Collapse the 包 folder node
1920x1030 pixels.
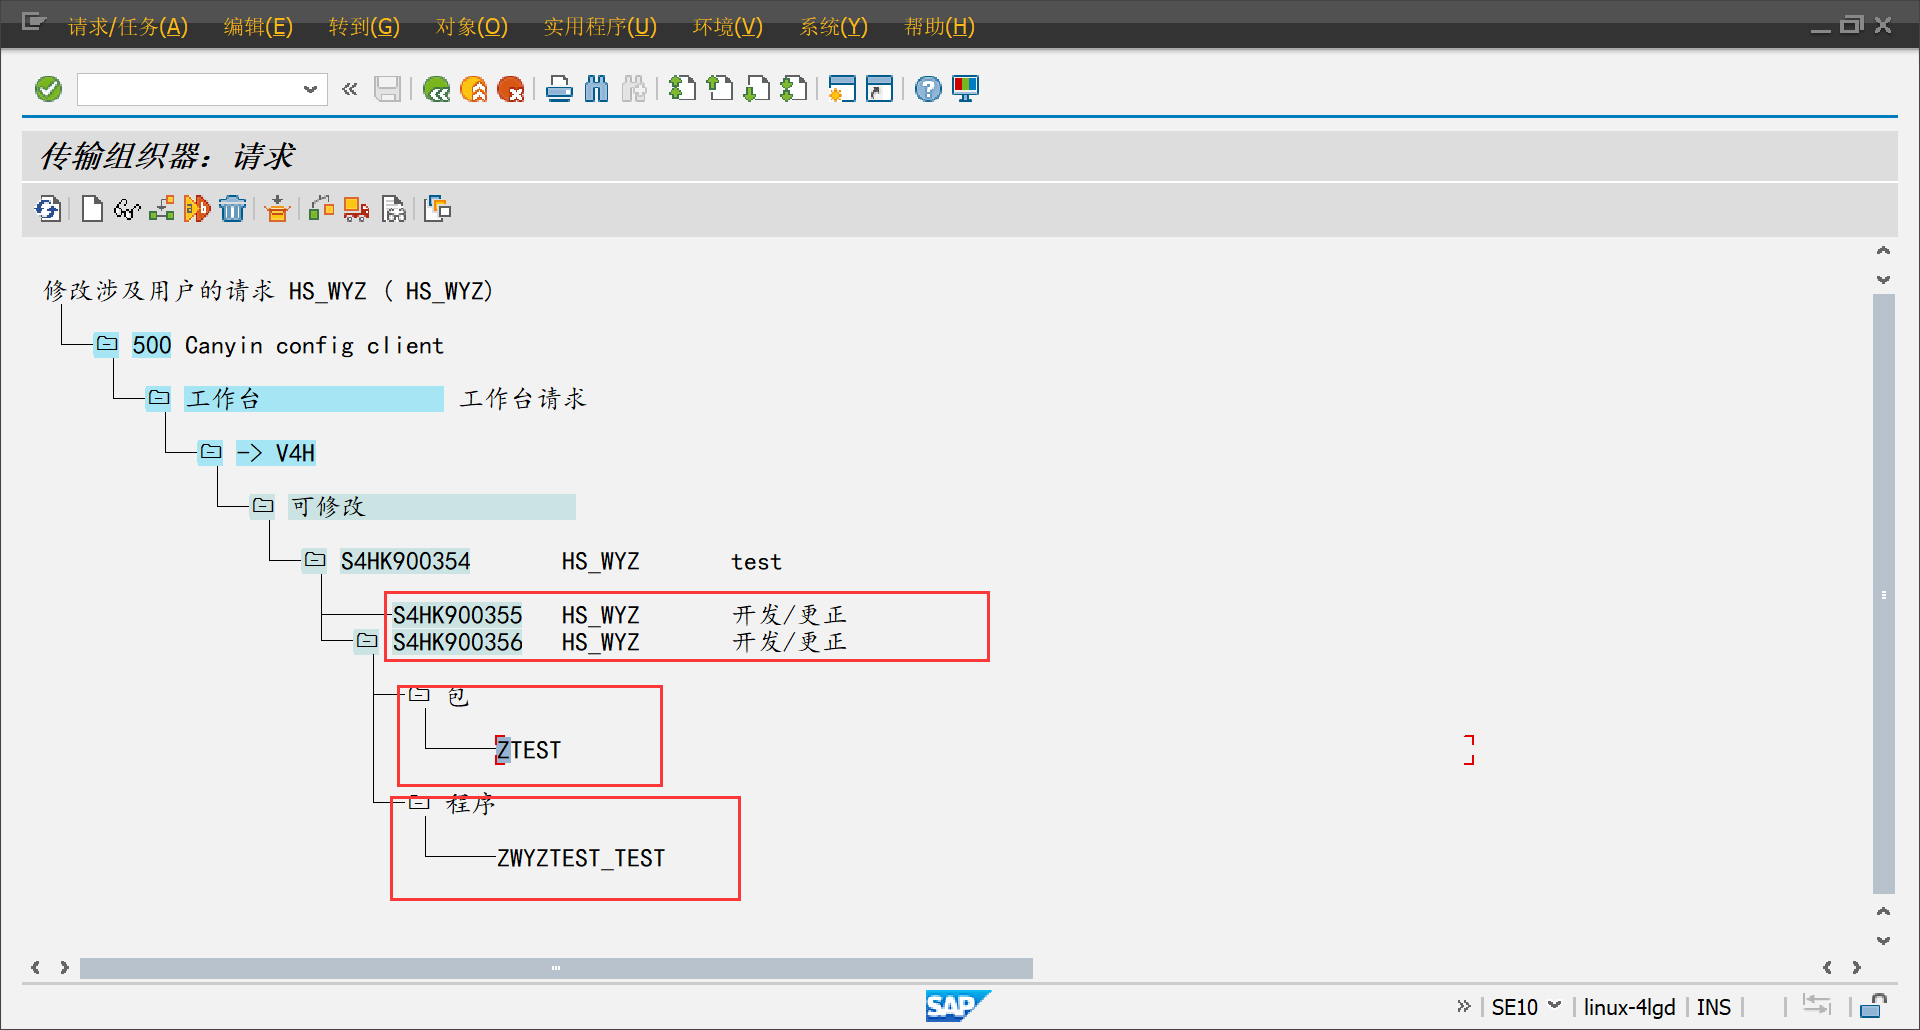[419, 695]
